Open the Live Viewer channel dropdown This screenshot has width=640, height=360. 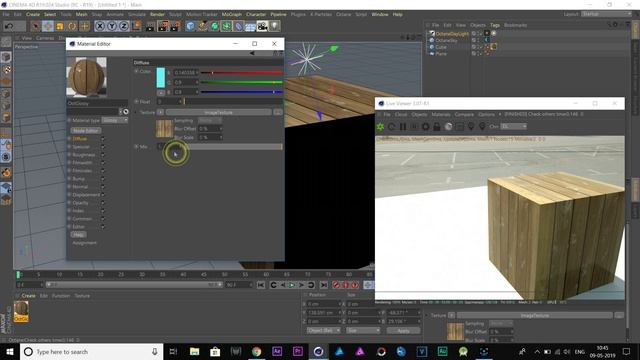tap(514, 127)
